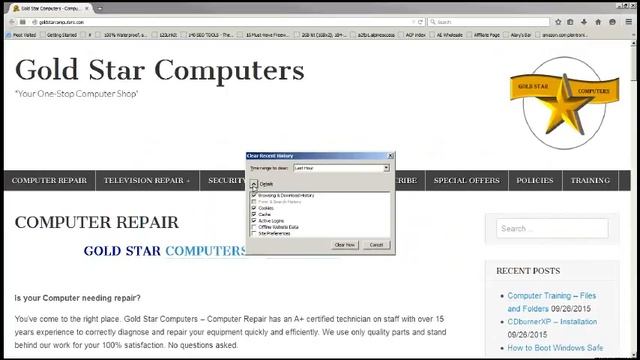Open a new tab with the plus button

tap(100, 8)
